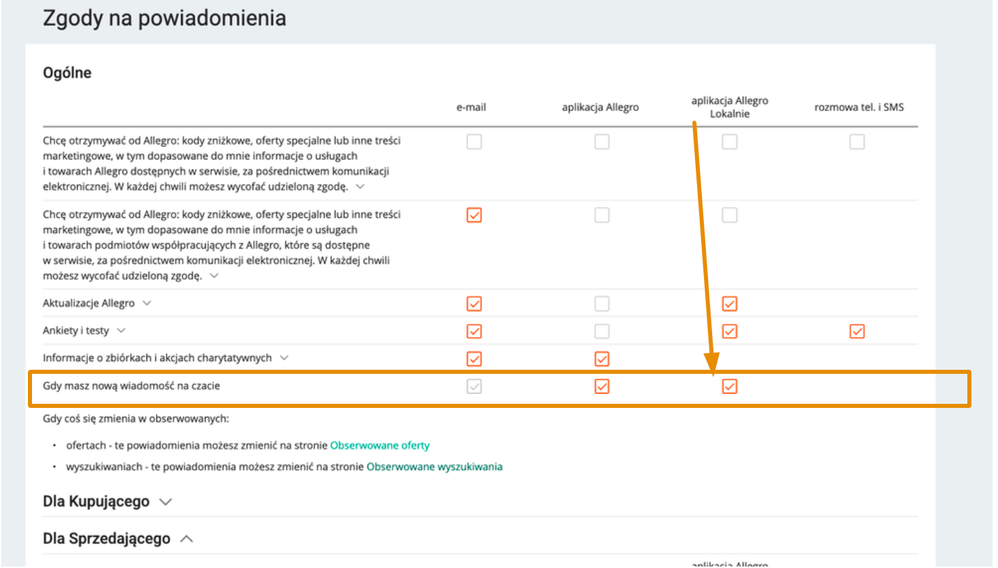Click disabled e-mail checkbox for chat messages

(474, 387)
